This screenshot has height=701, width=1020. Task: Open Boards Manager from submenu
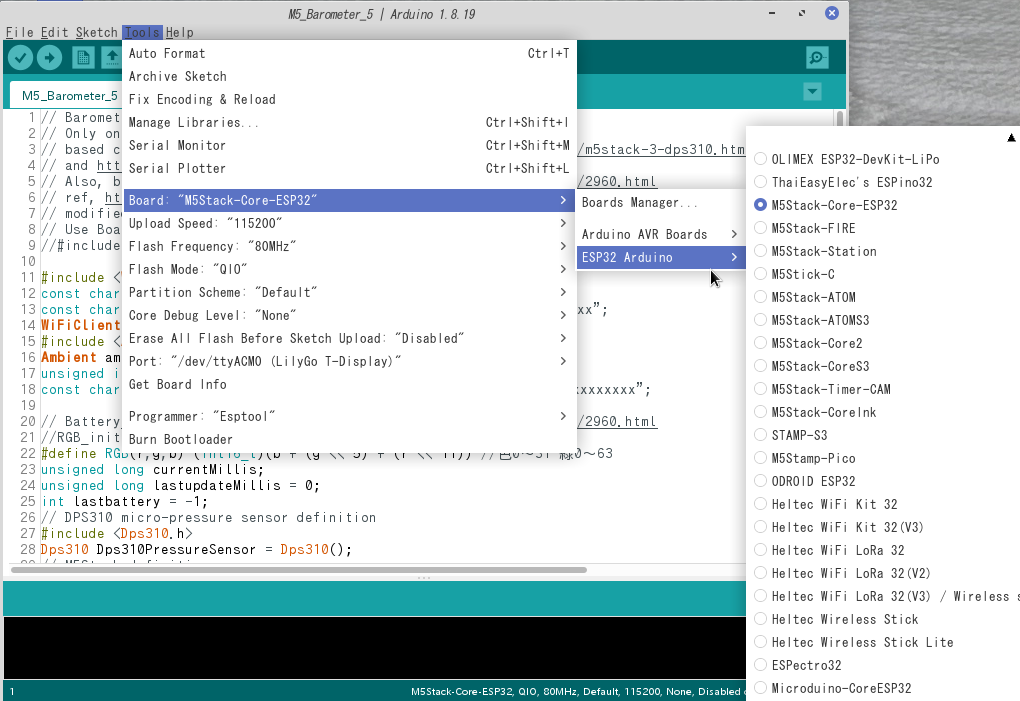click(x=660, y=202)
